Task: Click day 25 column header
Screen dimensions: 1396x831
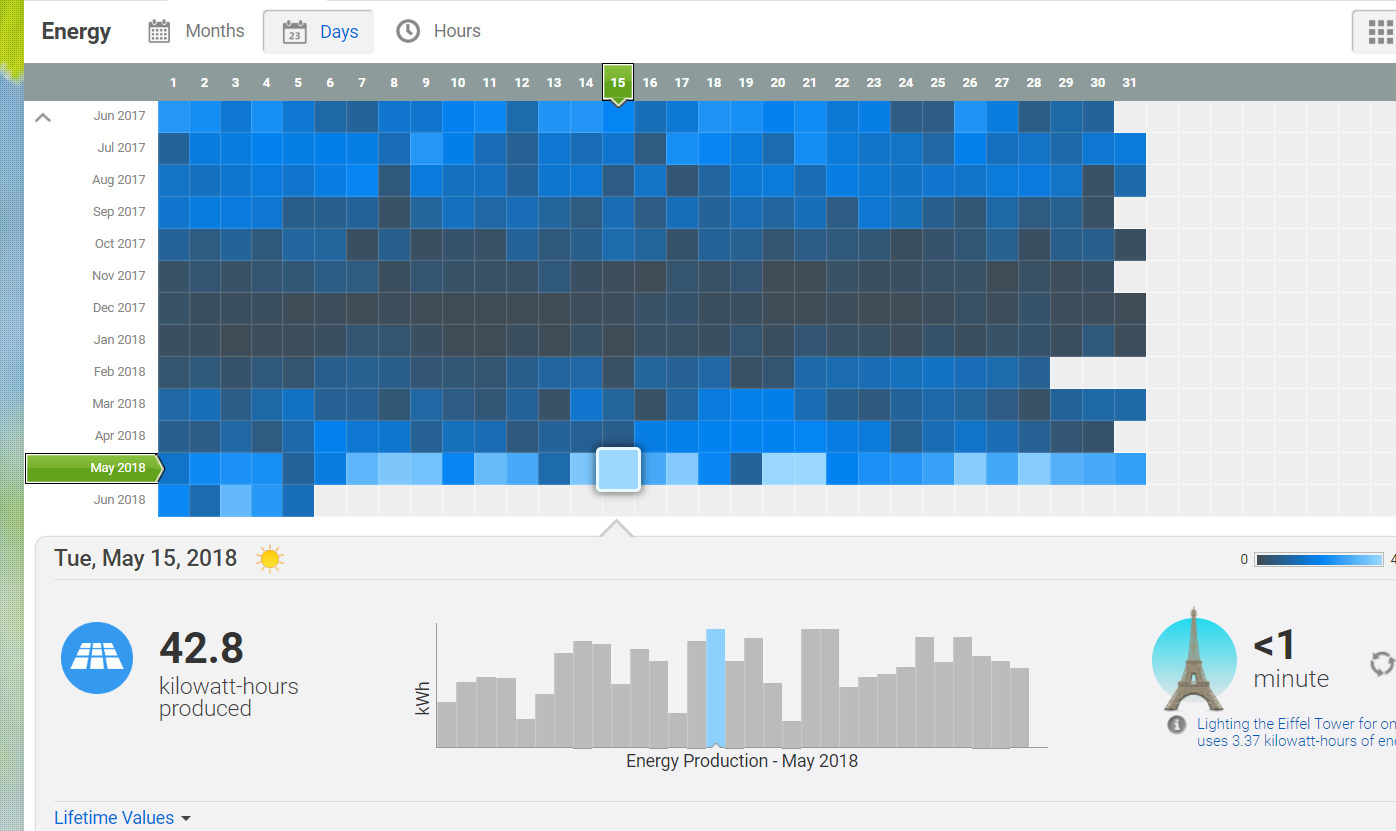Action: click(x=938, y=83)
